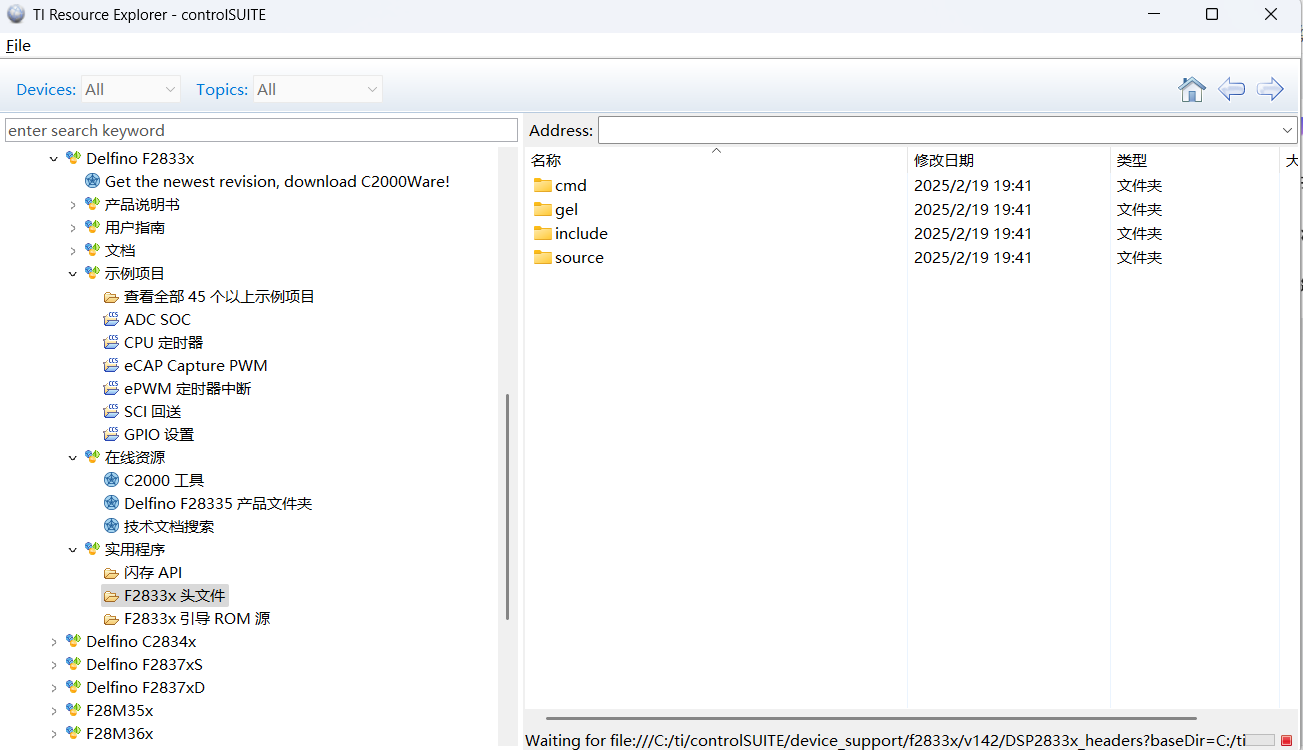
Task: Click the CCS project icon for ADC SOC
Action: tap(111, 319)
